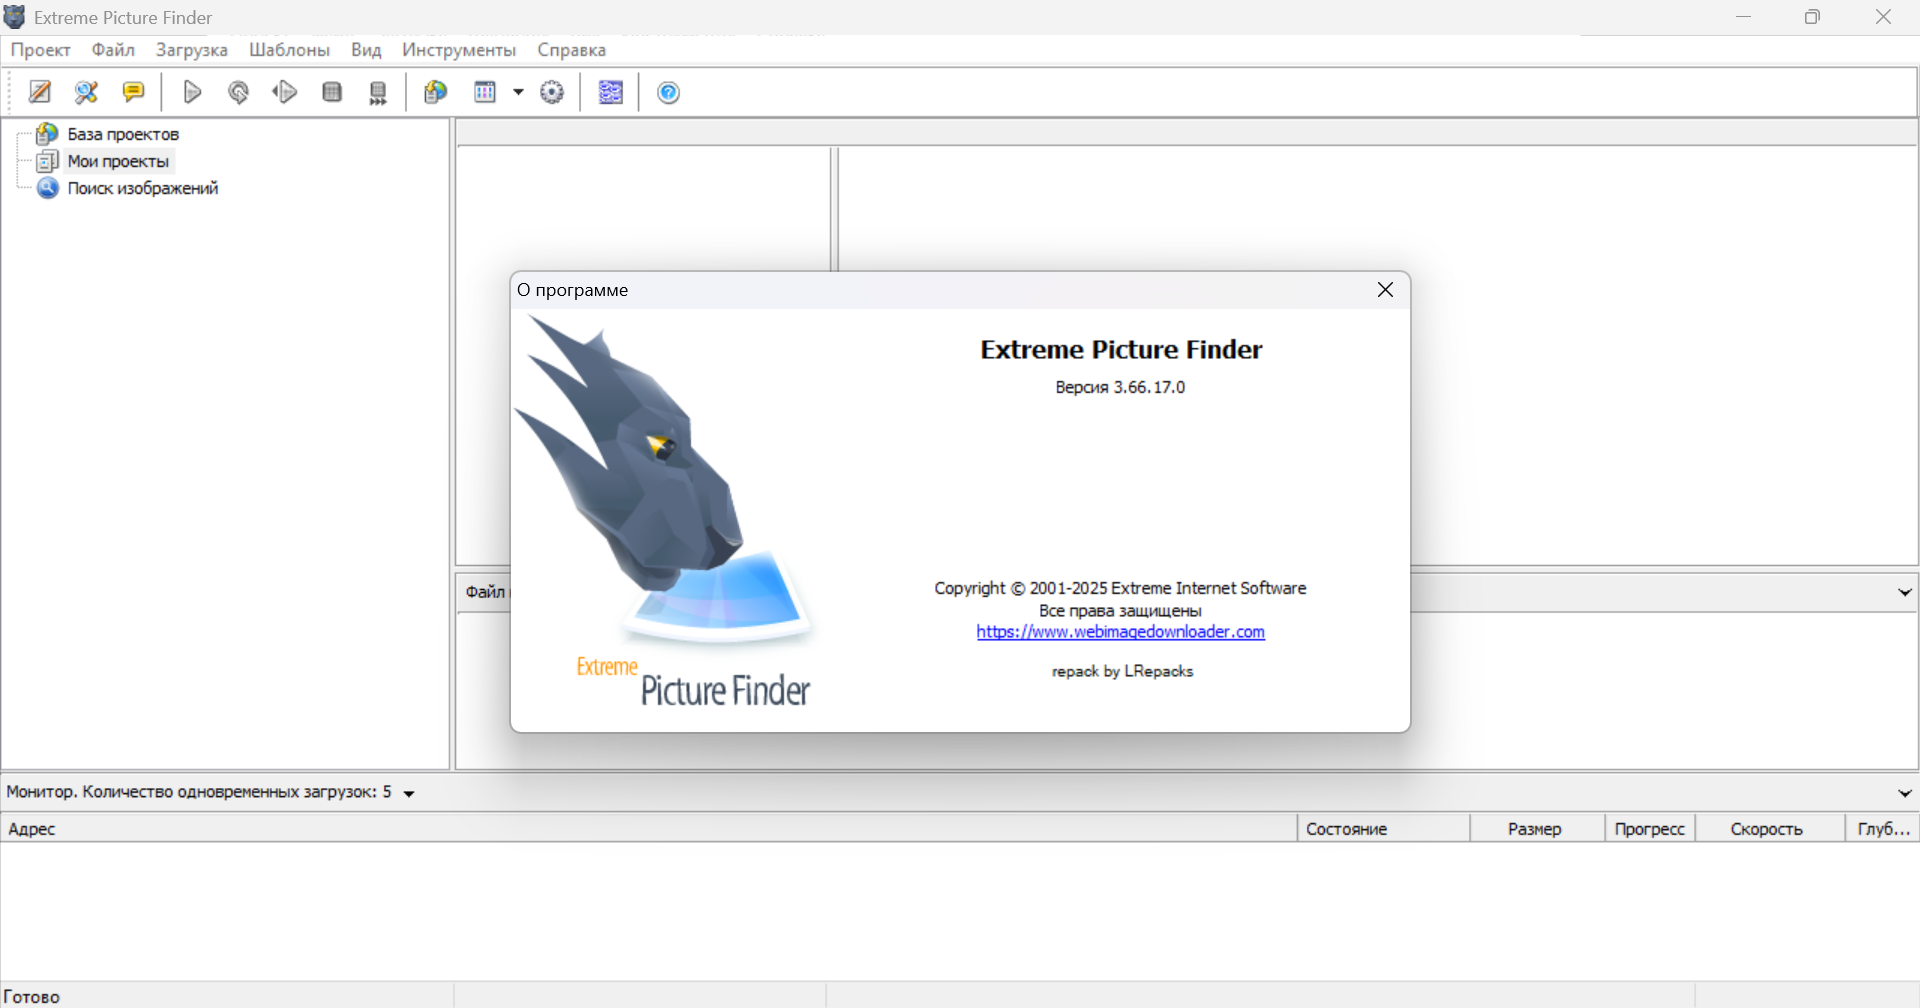Open the Инструменты menu
1920x1008 pixels.
click(459, 50)
